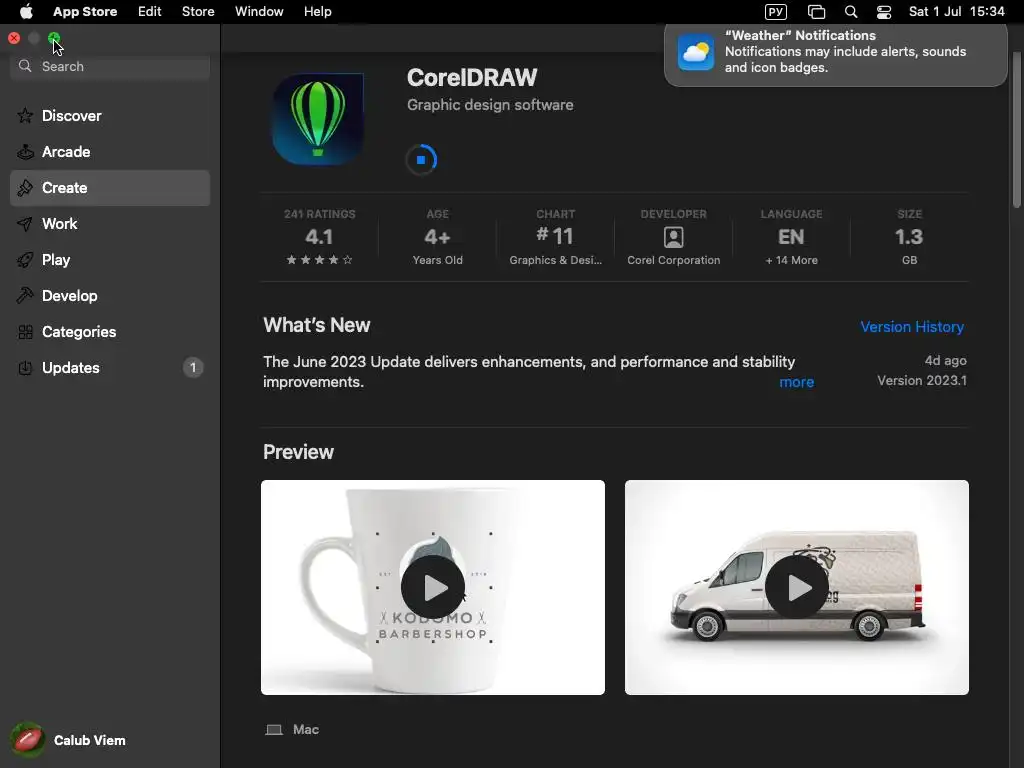Click the Discover star icon
Image resolution: width=1024 pixels, height=768 pixels.
(25, 116)
